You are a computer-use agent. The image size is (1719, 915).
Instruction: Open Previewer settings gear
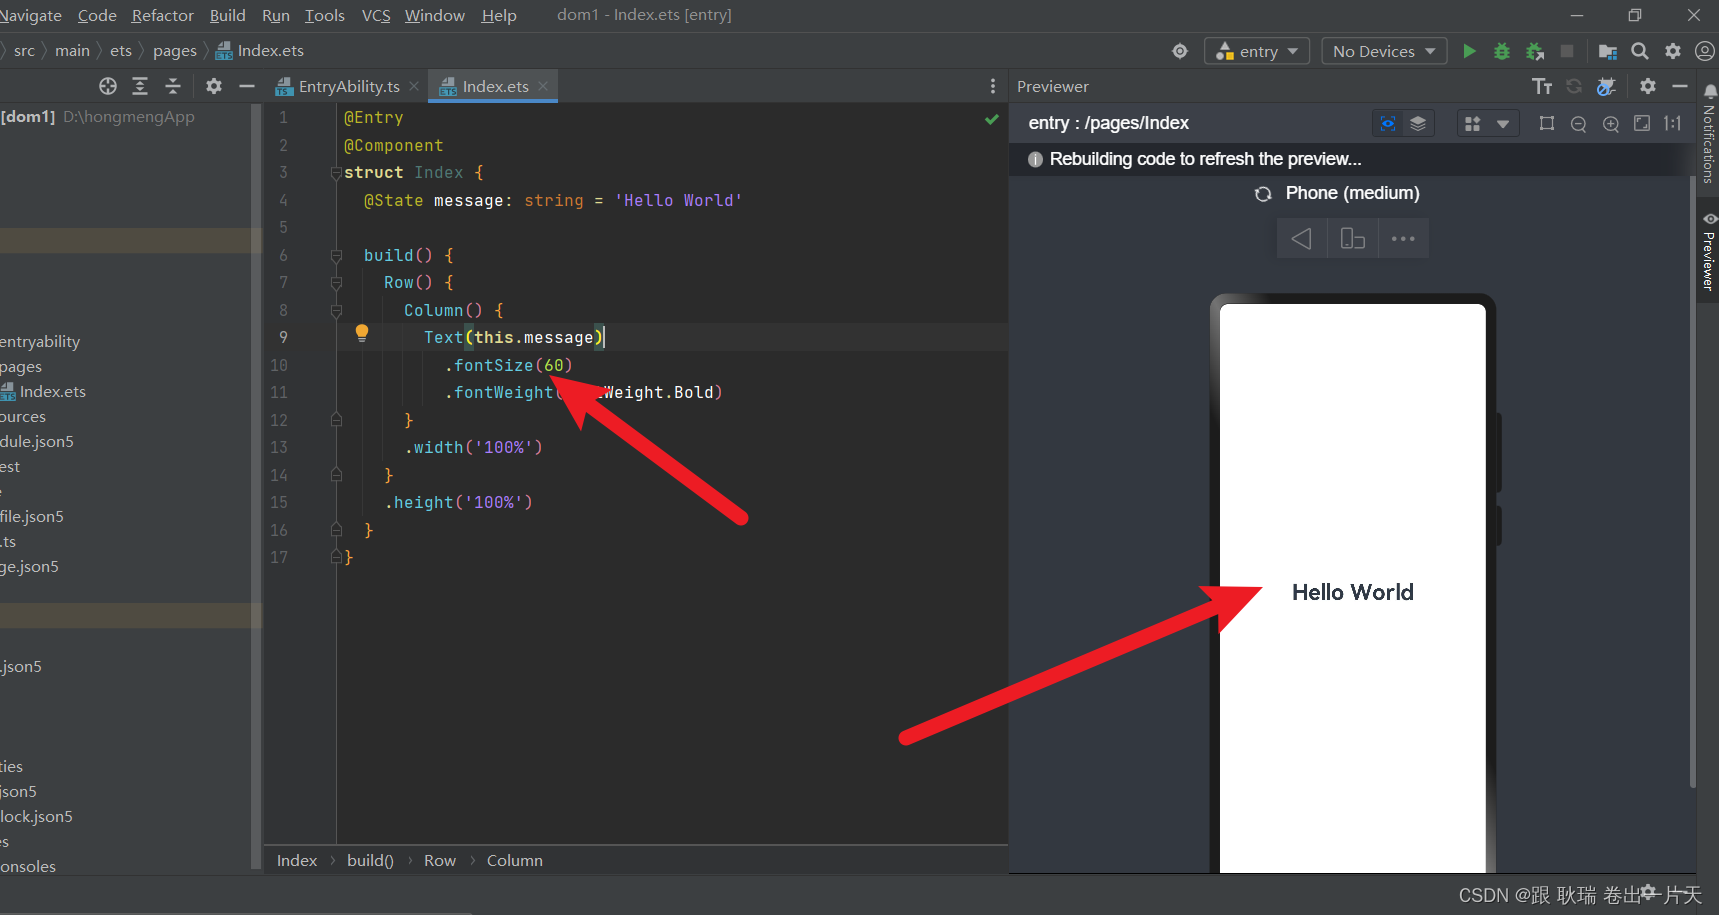(1648, 86)
